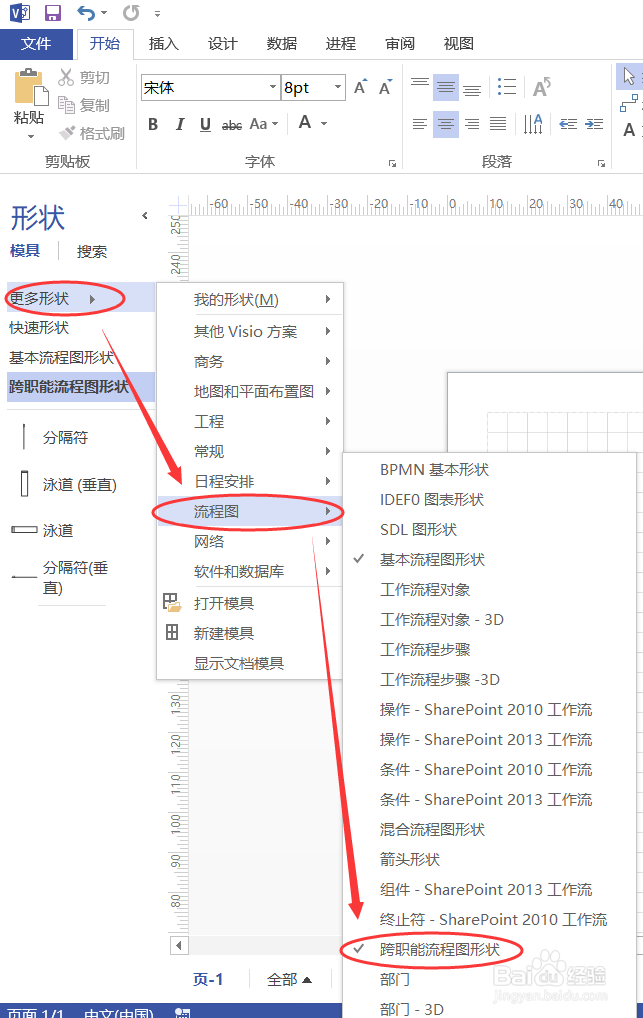
Task: Switch to the 数据 ribbon tab
Action: [282, 43]
